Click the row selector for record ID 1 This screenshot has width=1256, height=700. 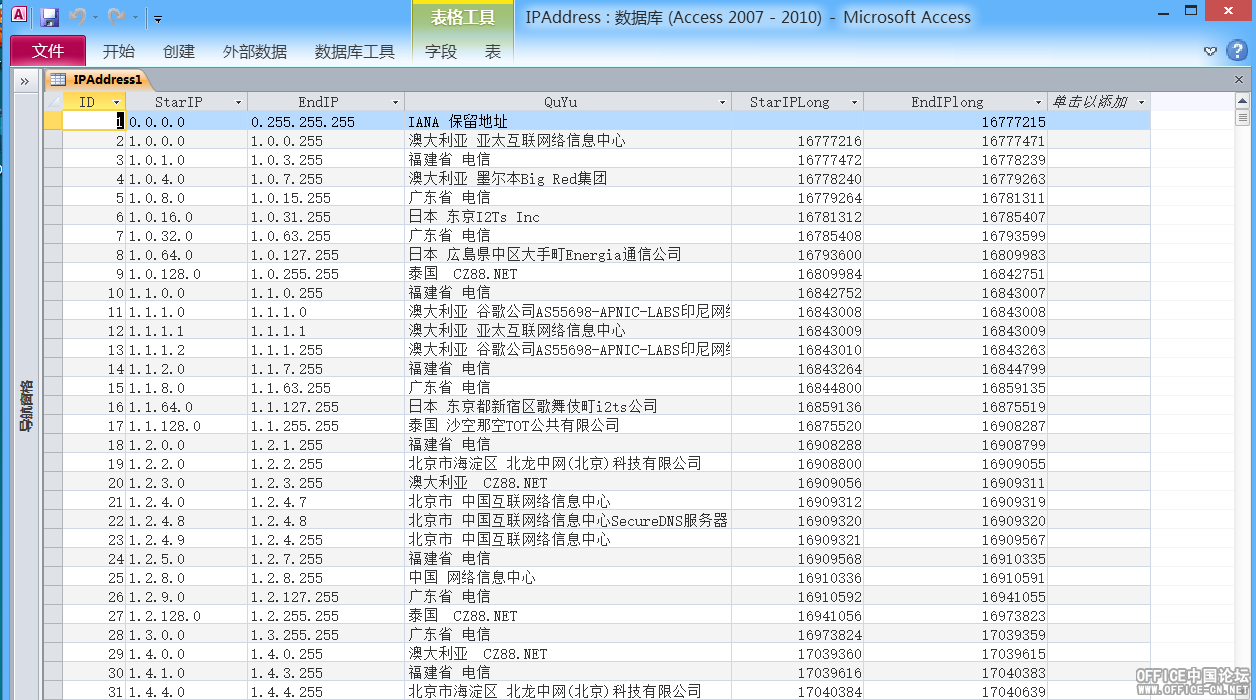pyautogui.click(x=53, y=121)
